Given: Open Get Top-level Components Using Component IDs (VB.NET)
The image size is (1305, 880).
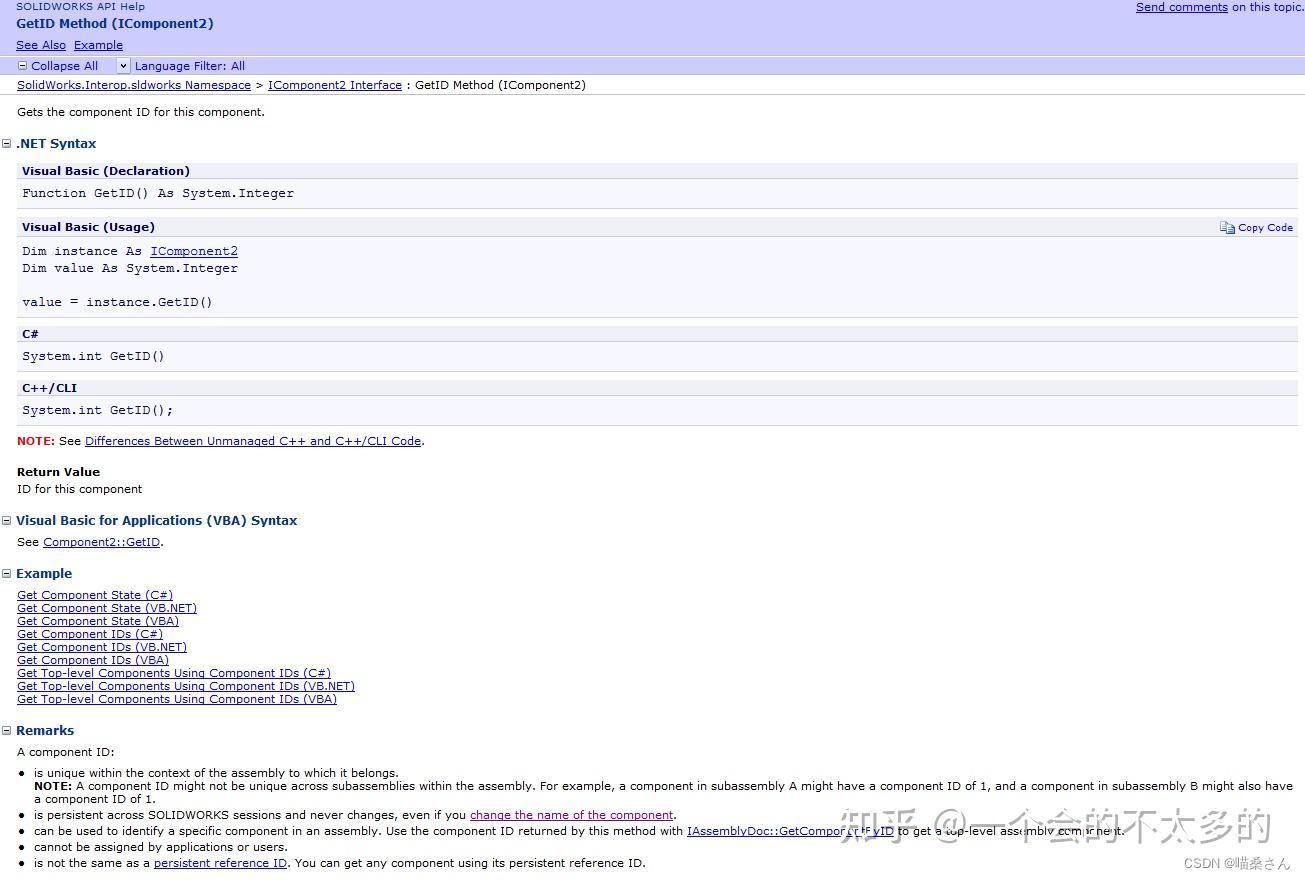Looking at the screenshot, I should point(186,686).
